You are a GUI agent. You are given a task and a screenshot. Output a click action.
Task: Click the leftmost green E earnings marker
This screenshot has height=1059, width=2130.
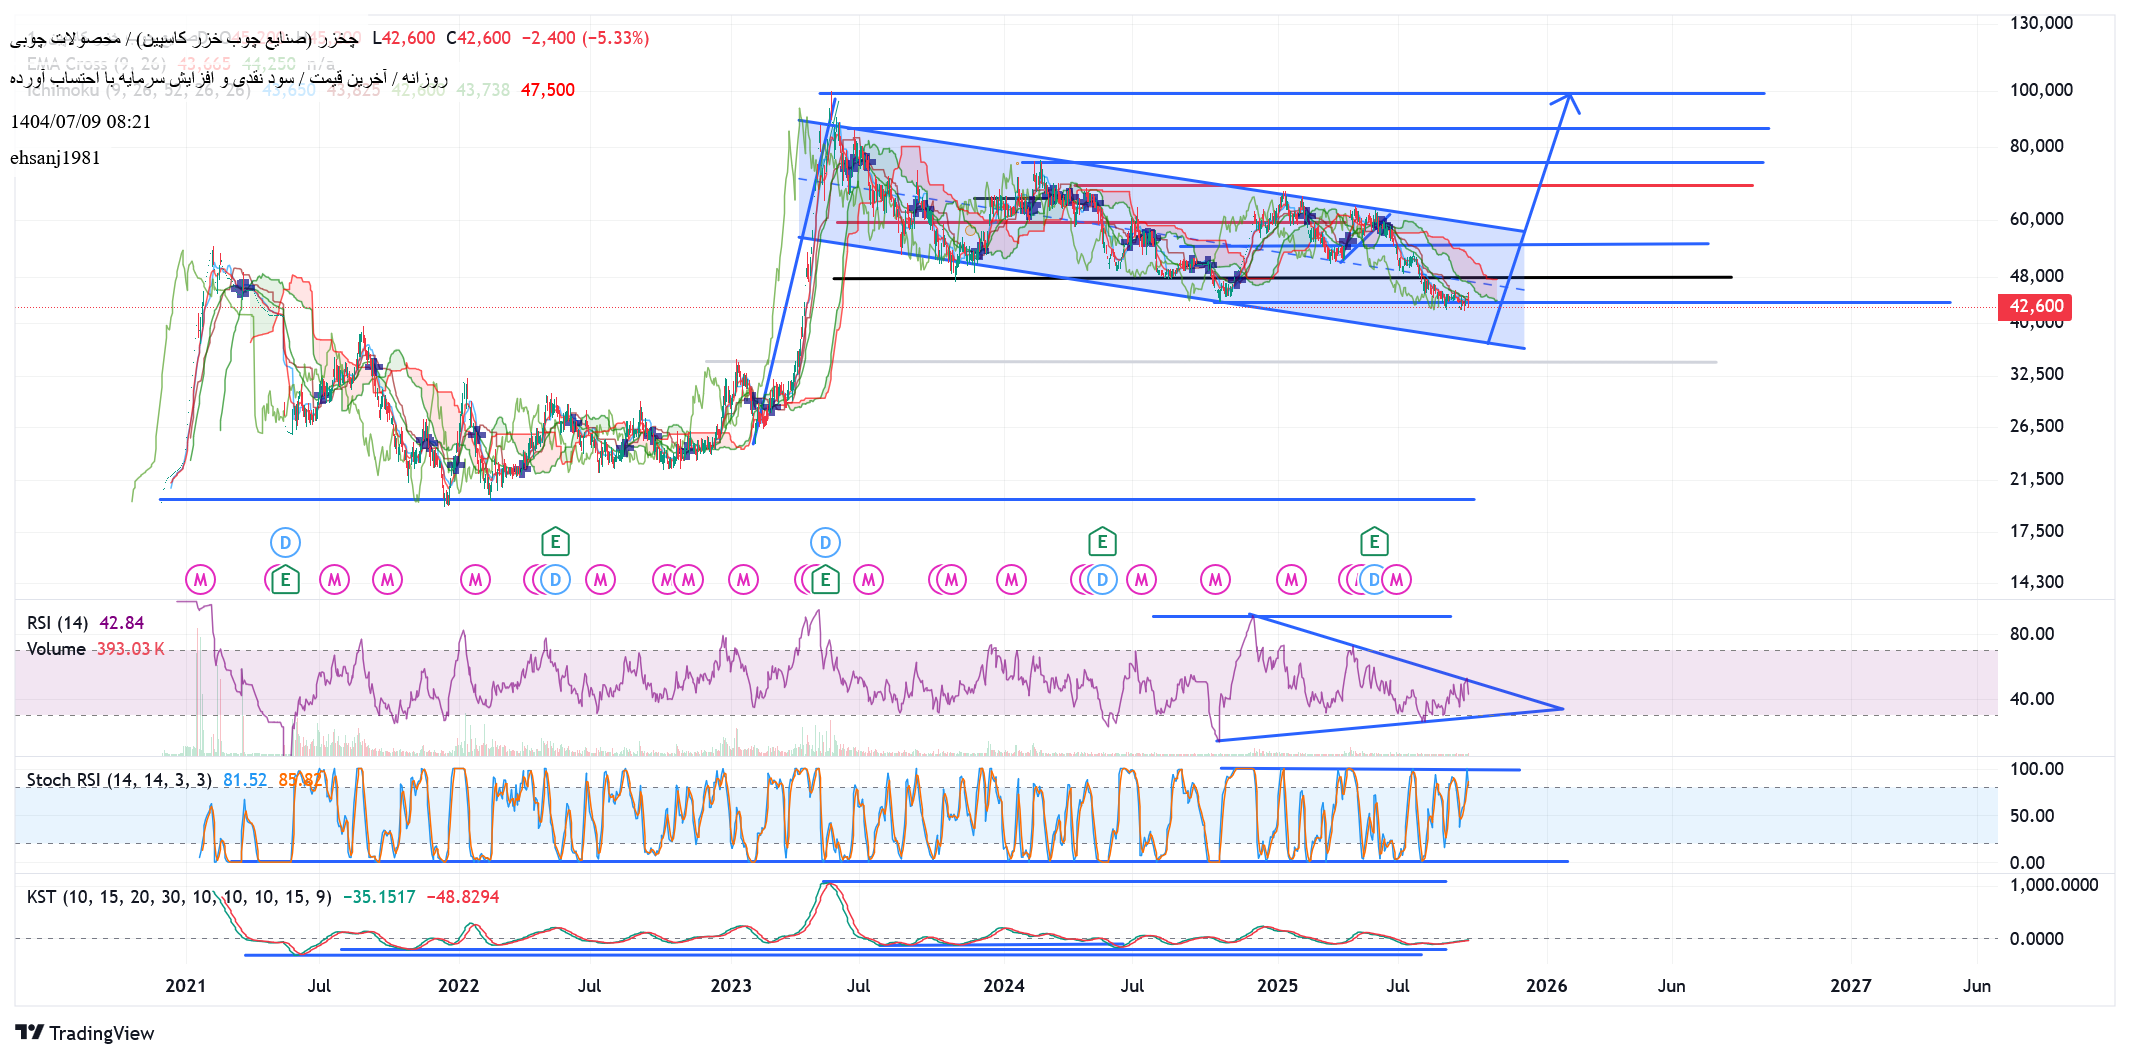coord(285,579)
